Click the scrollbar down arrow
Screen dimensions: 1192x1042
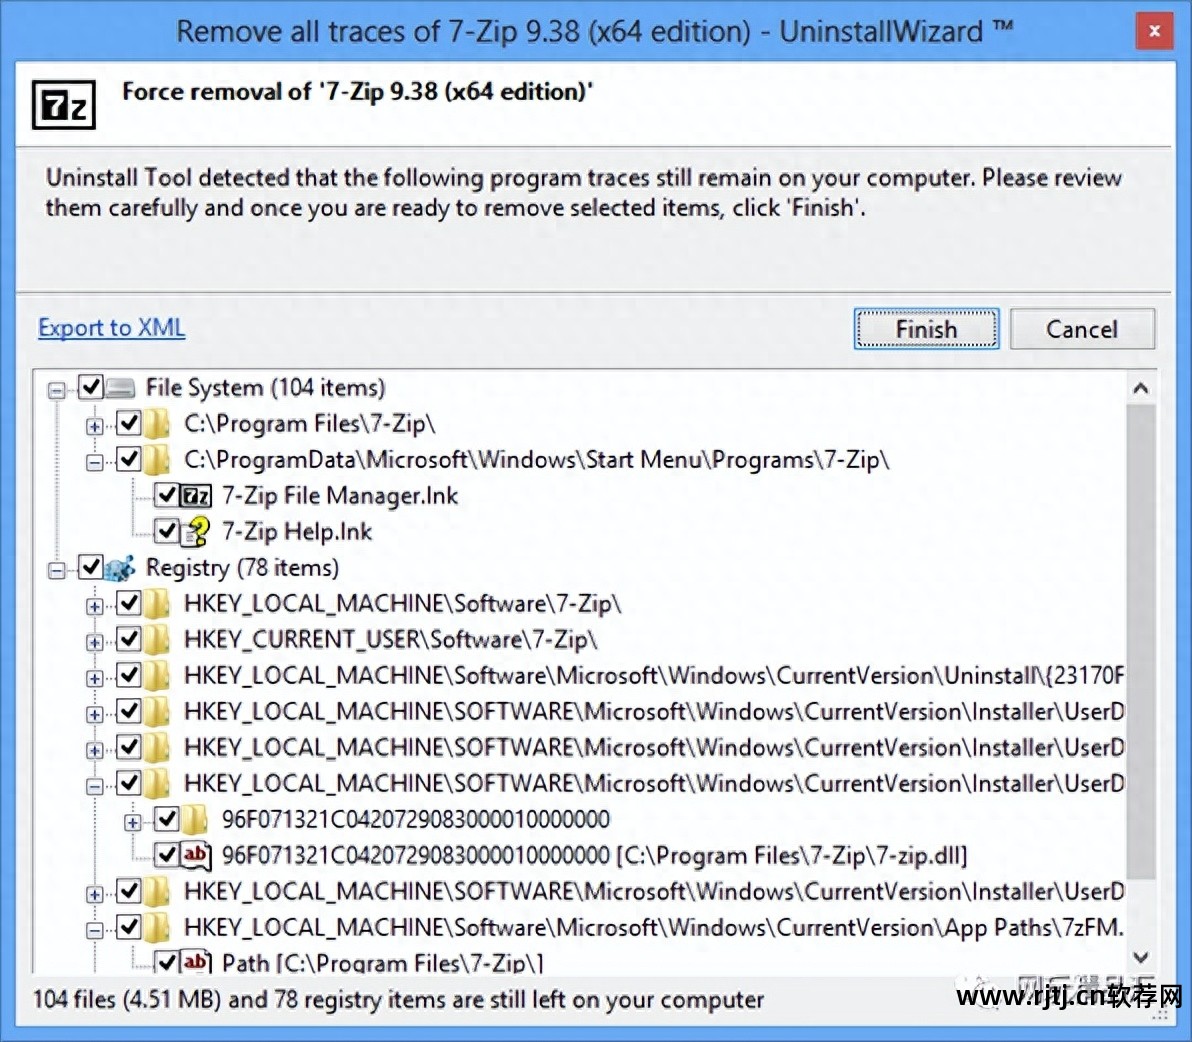1140,957
